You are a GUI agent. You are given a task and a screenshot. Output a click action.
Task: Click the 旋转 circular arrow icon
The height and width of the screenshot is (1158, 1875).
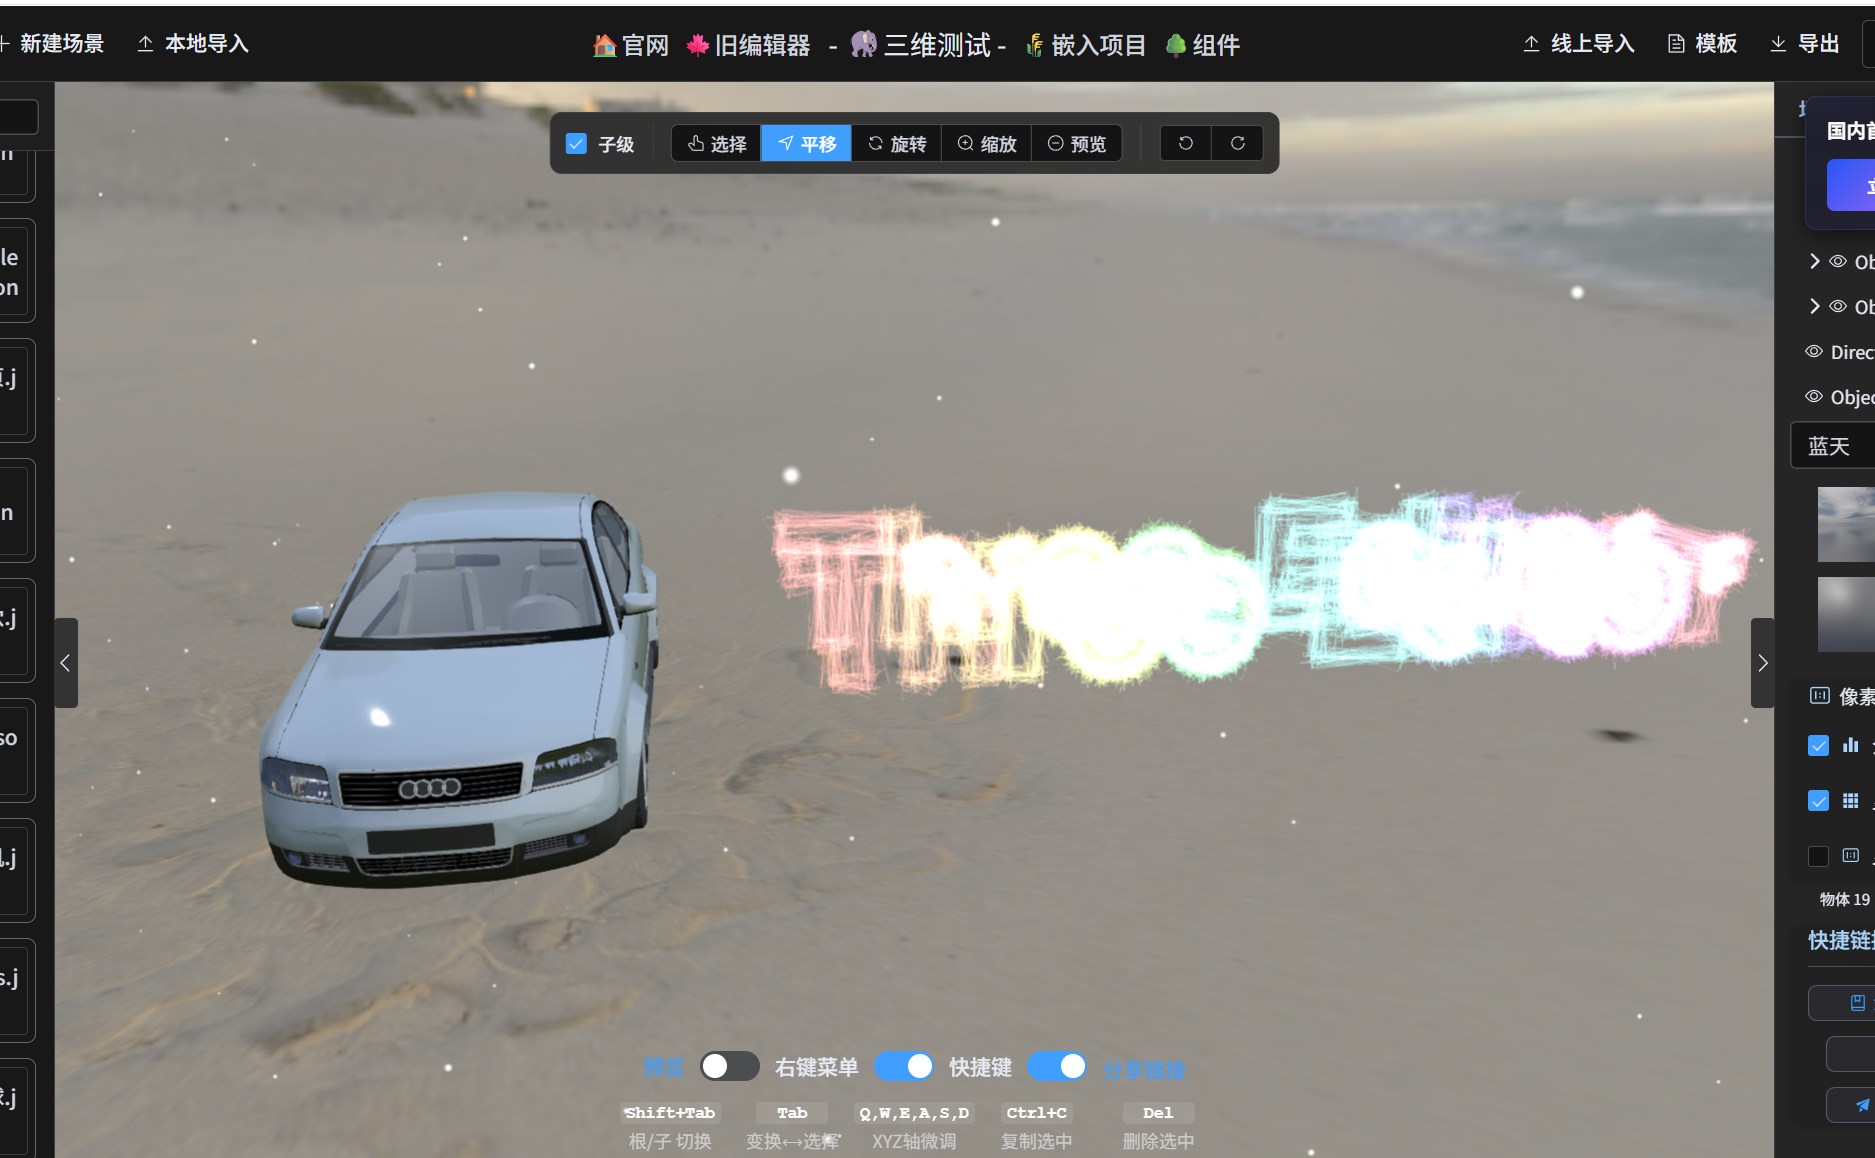pos(876,144)
